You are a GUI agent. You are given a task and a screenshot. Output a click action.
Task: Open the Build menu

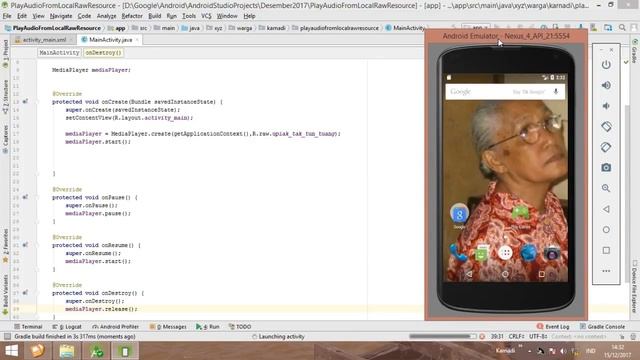click(155, 16)
